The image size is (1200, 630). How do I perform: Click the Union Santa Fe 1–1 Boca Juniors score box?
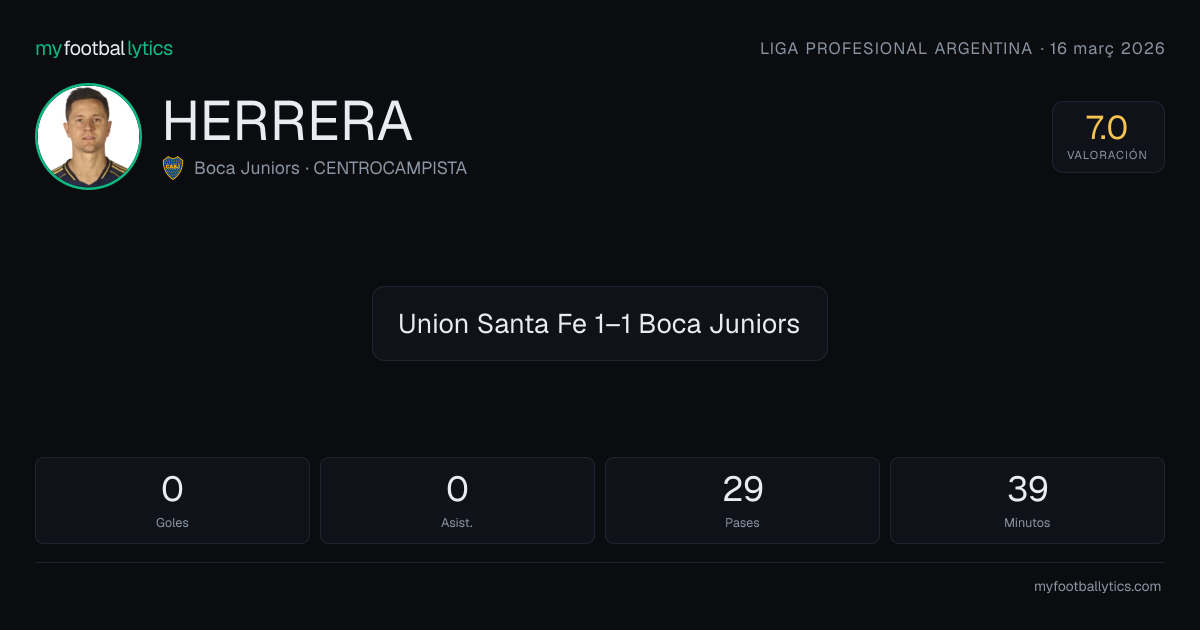600,324
